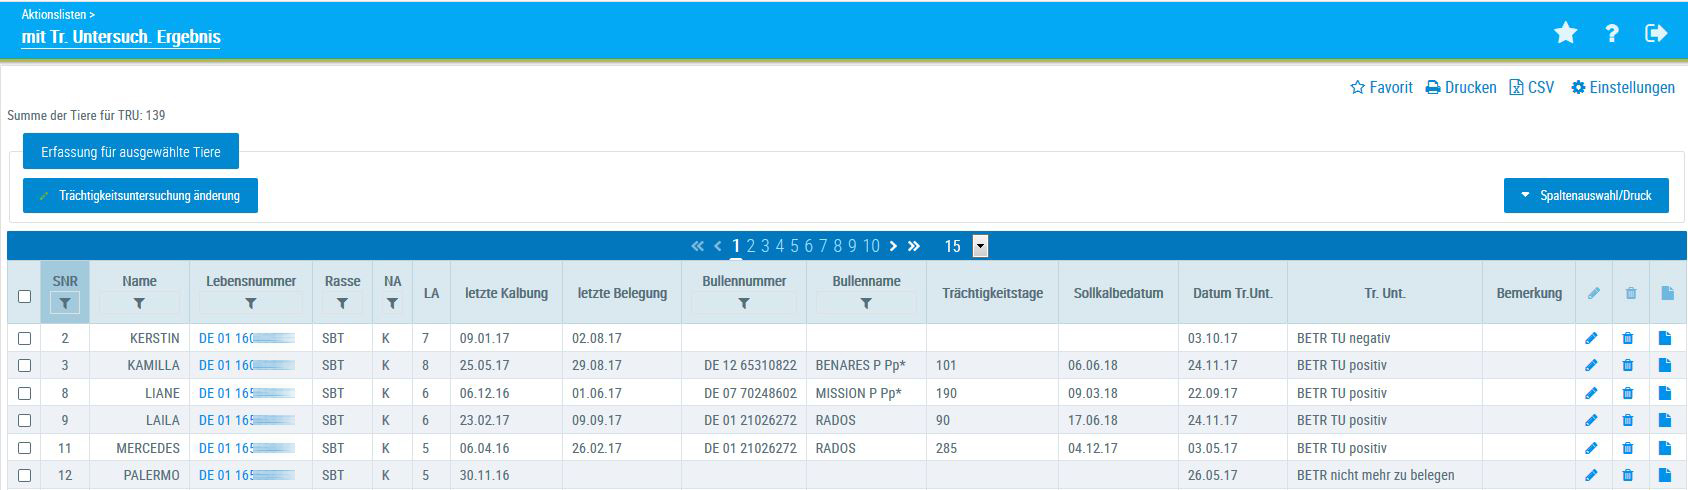1688x490 pixels.
Task: Sort by letzte Kalbung column header
Action: [x=506, y=293]
